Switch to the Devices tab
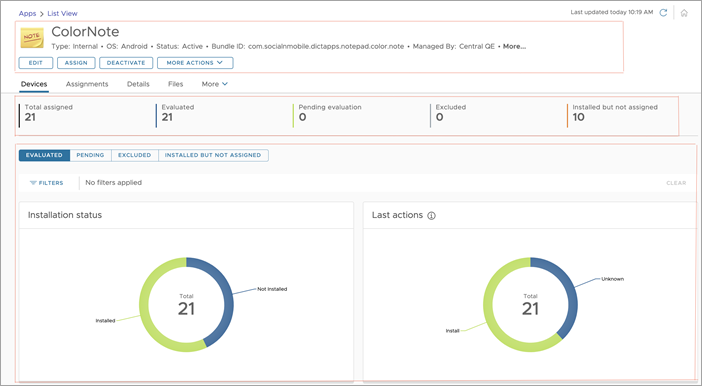The image size is (702, 386). click(34, 84)
